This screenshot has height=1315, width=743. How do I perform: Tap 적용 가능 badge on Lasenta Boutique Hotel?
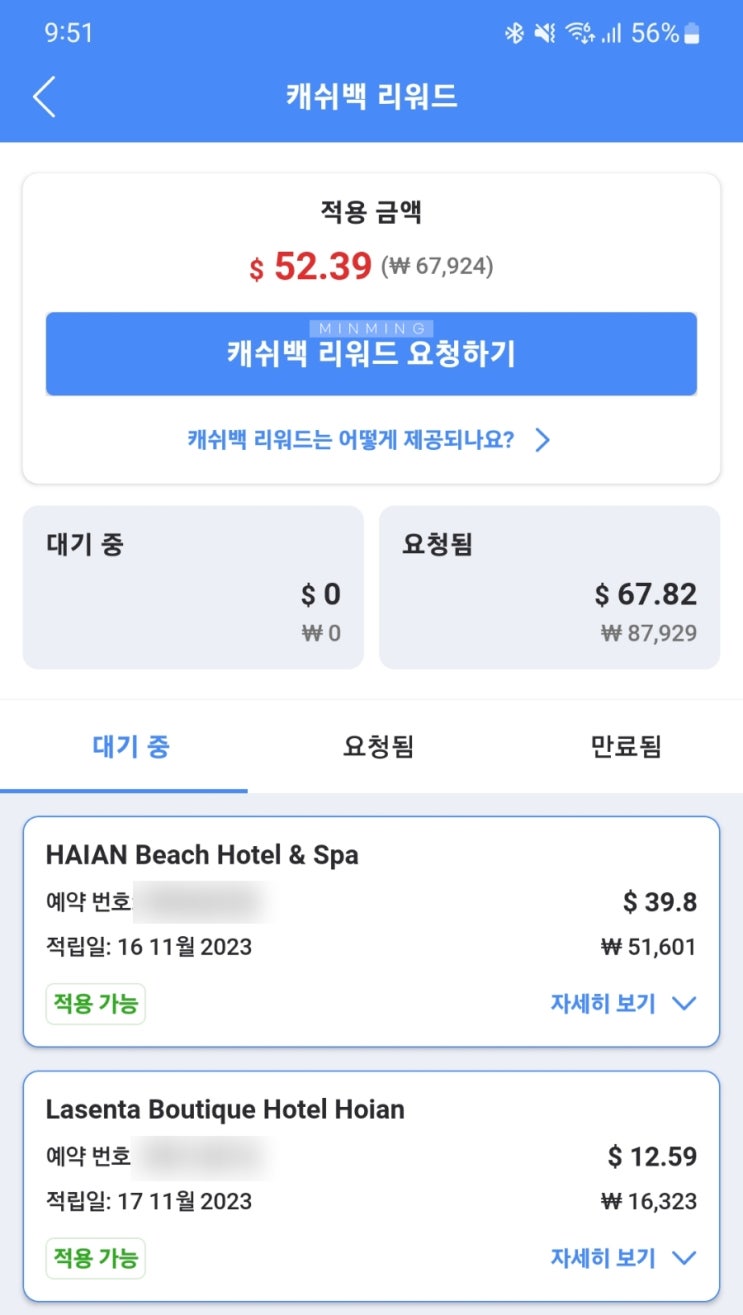pyautogui.click(x=96, y=1258)
